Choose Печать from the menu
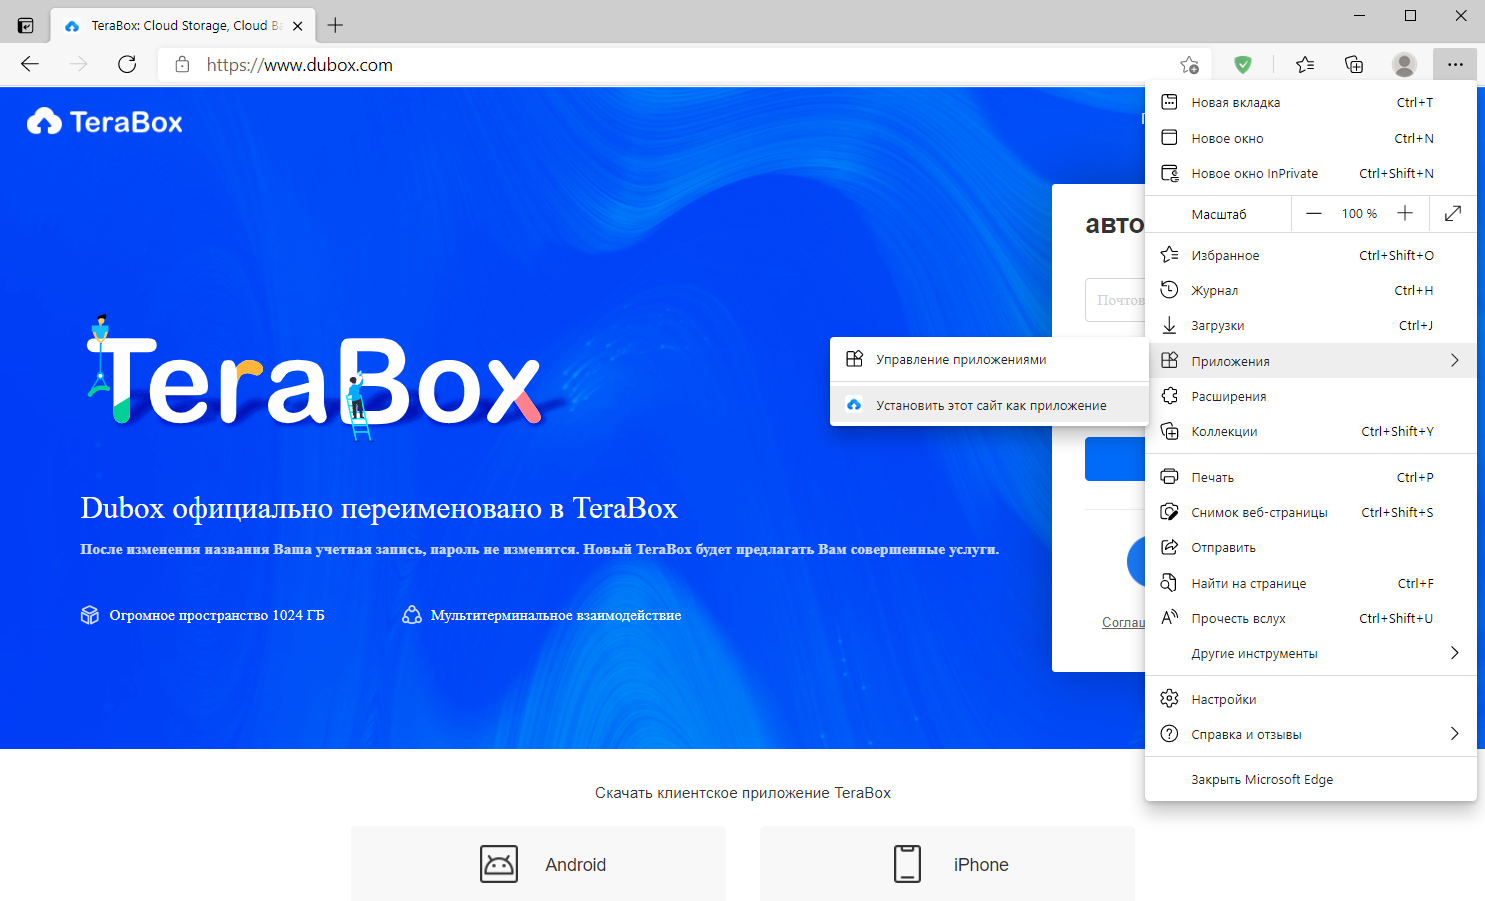The width and height of the screenshot is (1485, 901). 1311,477
